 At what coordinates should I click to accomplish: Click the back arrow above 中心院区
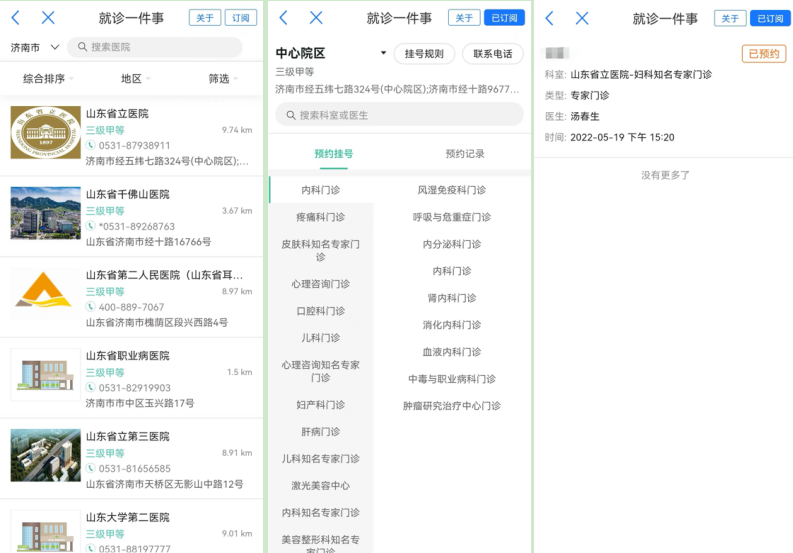click(x=283, y=18)
